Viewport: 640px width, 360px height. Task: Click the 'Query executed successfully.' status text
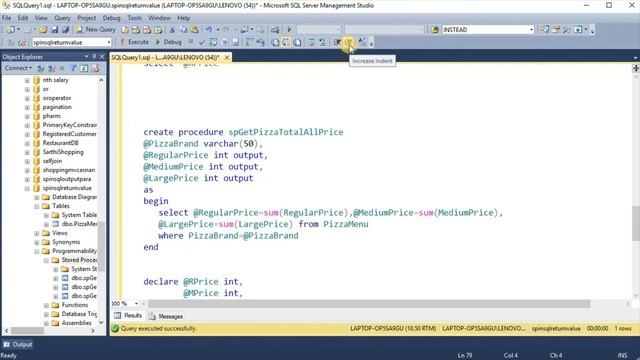tap(158, 329)
